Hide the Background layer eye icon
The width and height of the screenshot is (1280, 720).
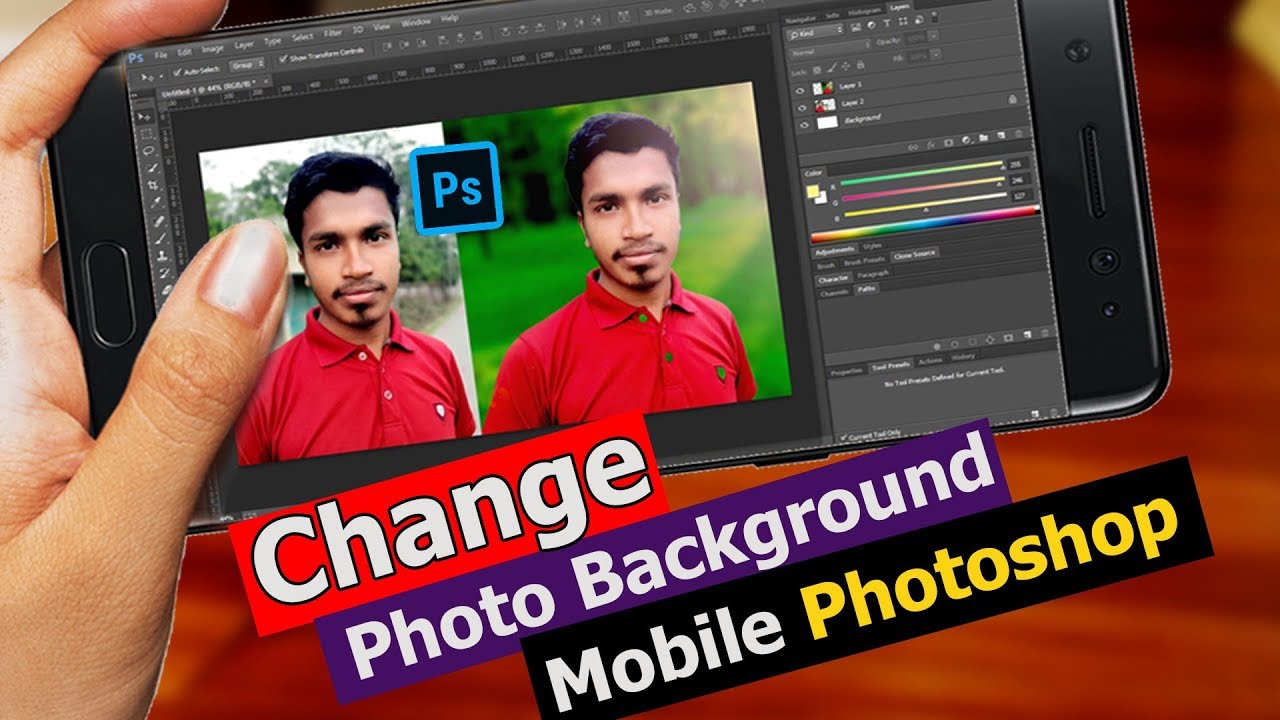click(x=804, y=125)
